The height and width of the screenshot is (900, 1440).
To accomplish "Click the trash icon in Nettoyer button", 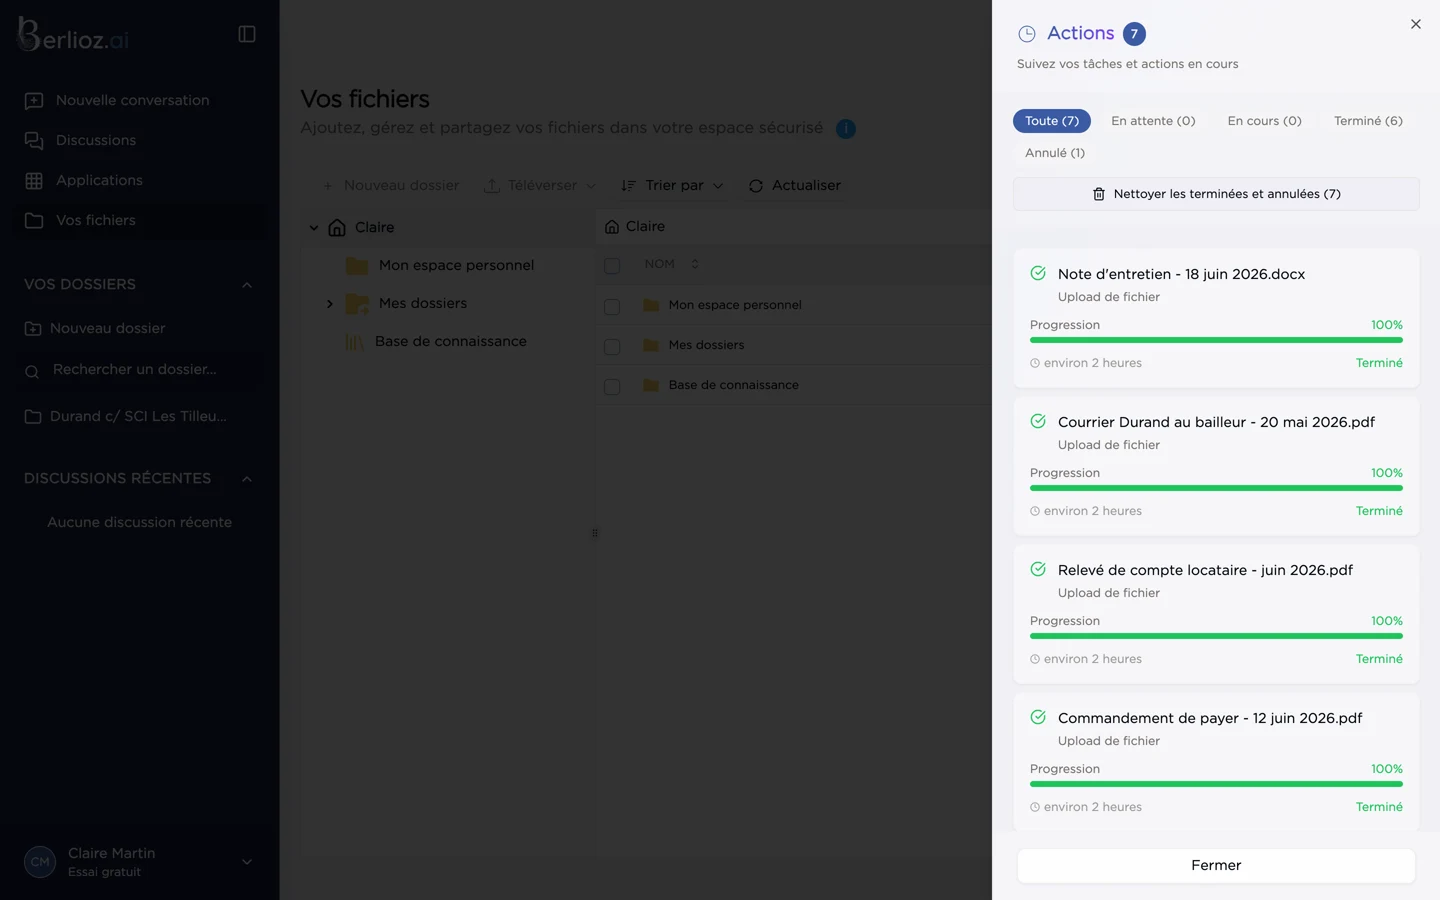I will (x=1099, y=194).
